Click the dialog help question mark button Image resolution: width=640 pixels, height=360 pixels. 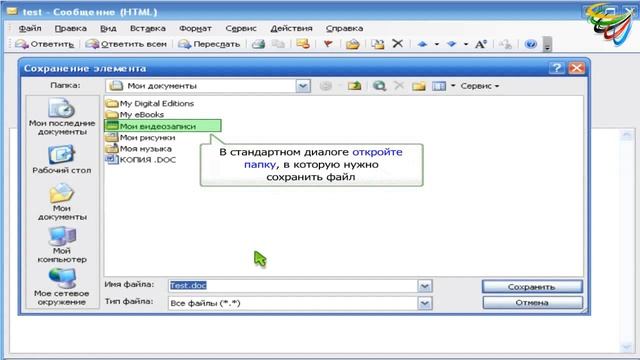point(557,68)
